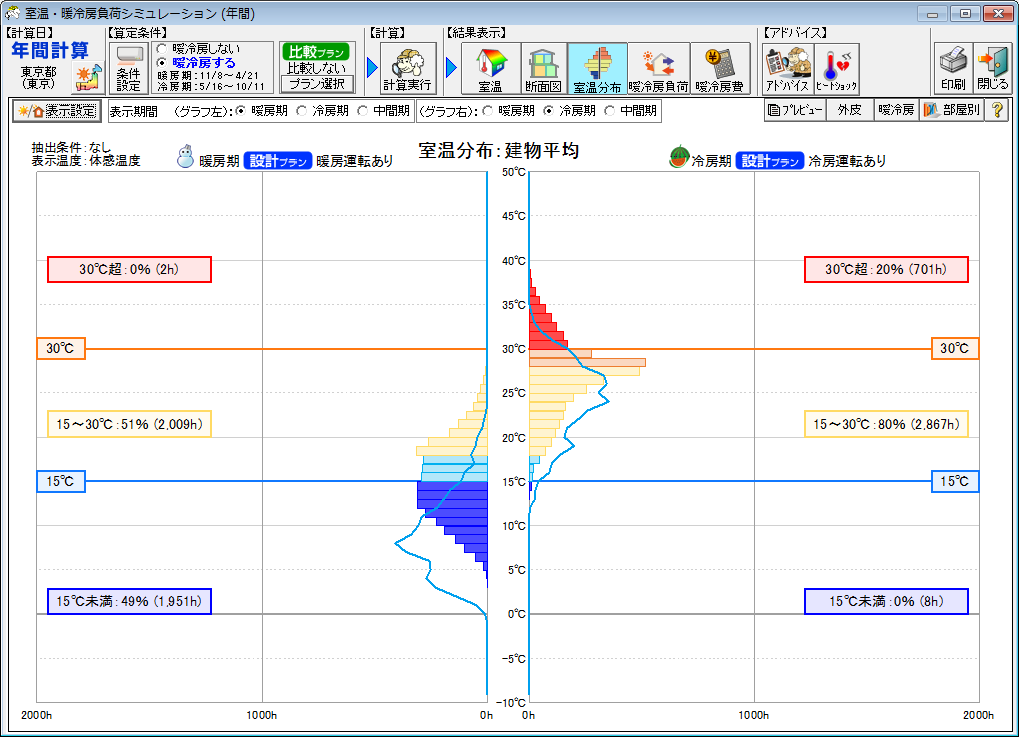Click the right orange 30℃ threshold marker
The height and width of the screenshot is (737, 1019).
coord(955,348)
